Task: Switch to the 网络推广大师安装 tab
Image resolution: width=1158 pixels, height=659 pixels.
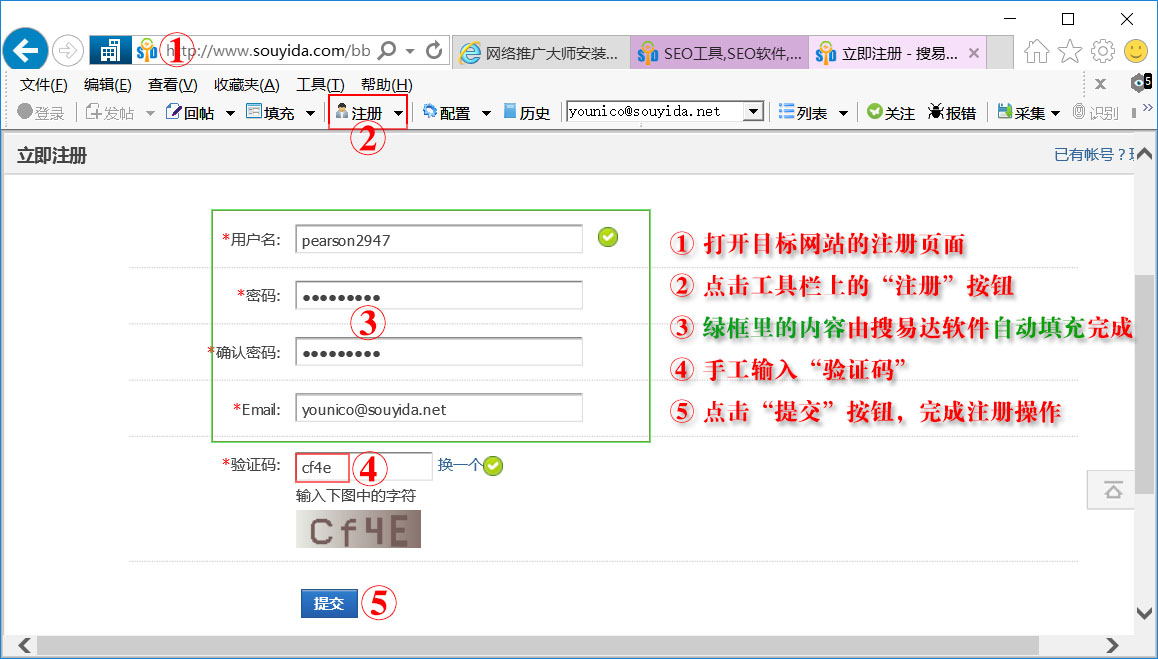Action: [x=541, y=52]
